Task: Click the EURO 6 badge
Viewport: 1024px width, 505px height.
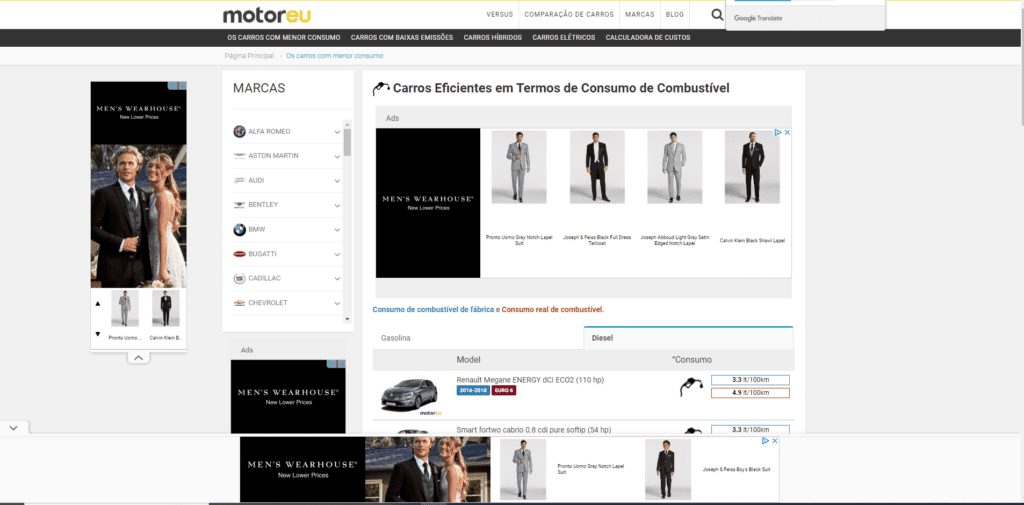Action: point(504,391)
